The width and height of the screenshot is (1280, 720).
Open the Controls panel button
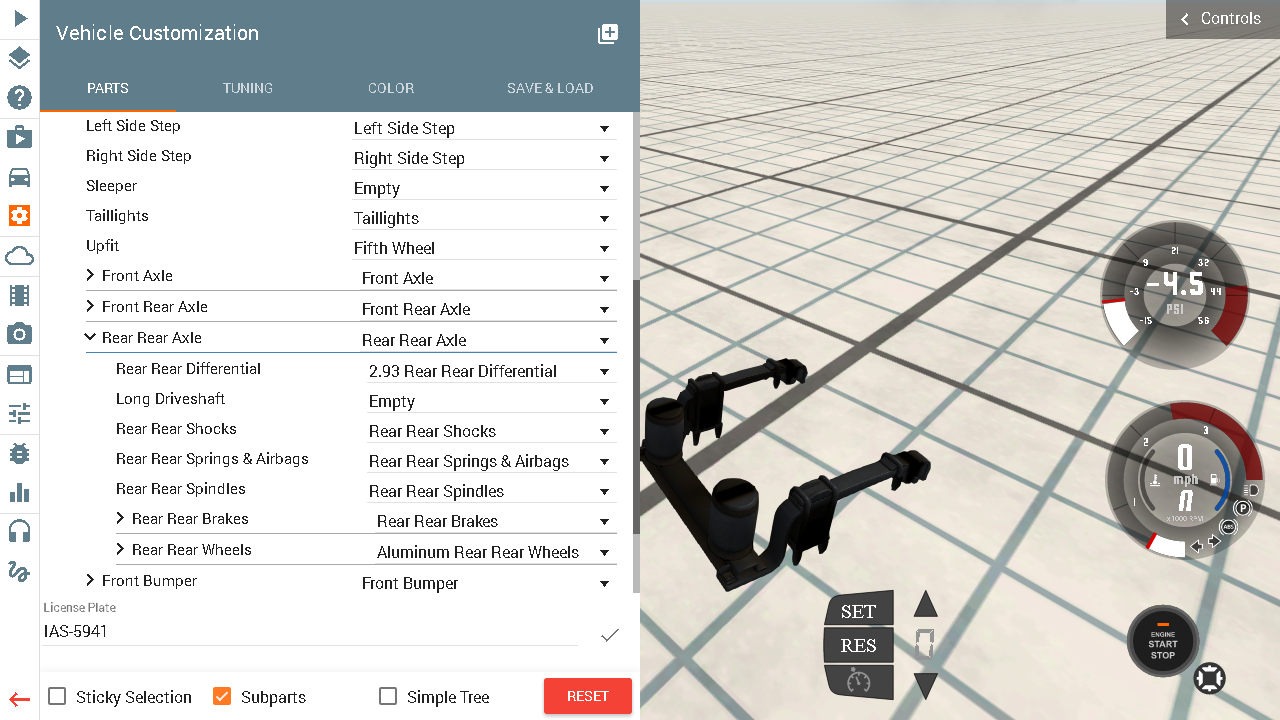(1222, 19)
